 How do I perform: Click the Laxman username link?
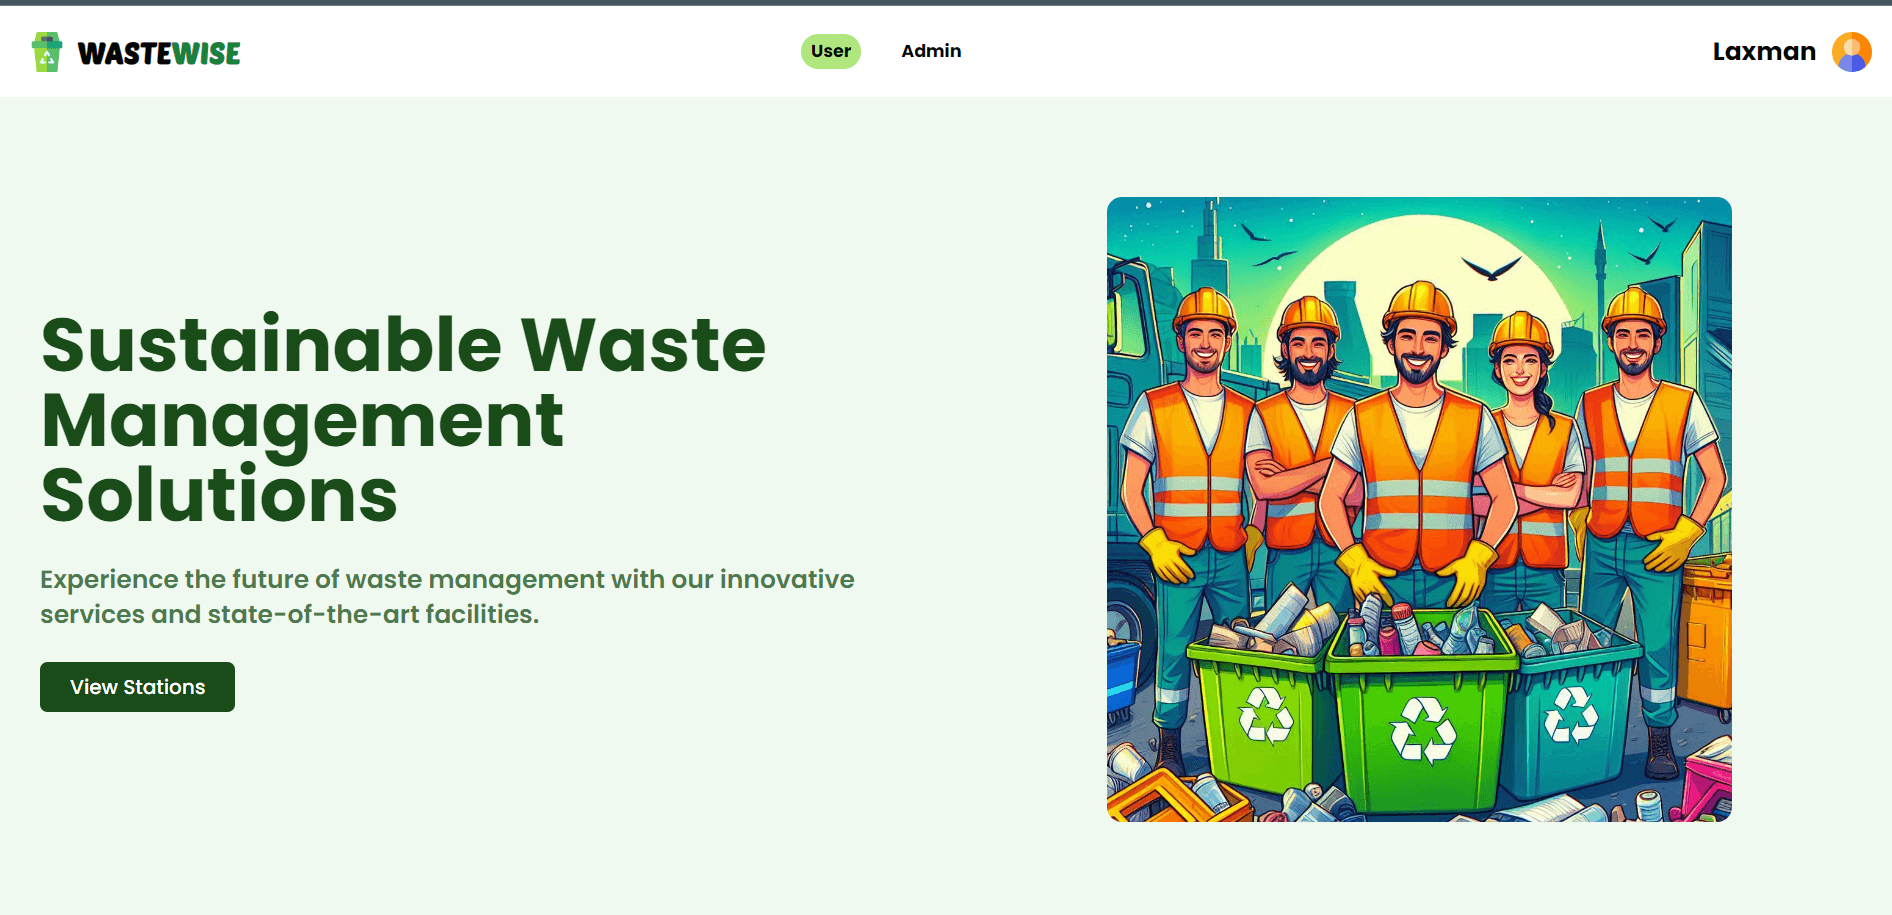click(x=1763, y=51)
